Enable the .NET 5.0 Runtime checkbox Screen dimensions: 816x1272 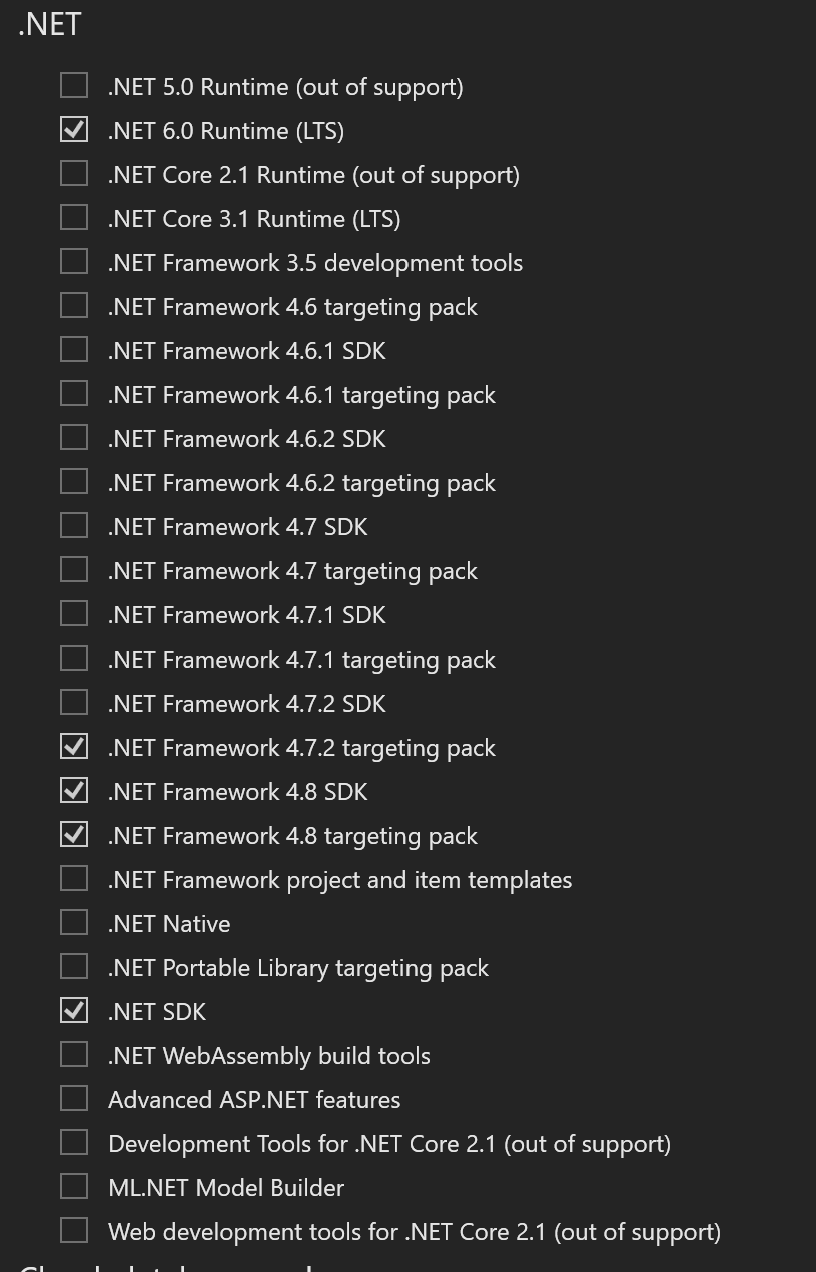[74, 86]
